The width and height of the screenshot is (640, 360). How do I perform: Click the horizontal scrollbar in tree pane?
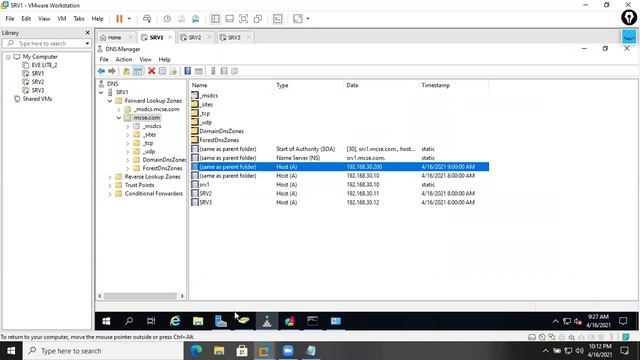[141, 296]
